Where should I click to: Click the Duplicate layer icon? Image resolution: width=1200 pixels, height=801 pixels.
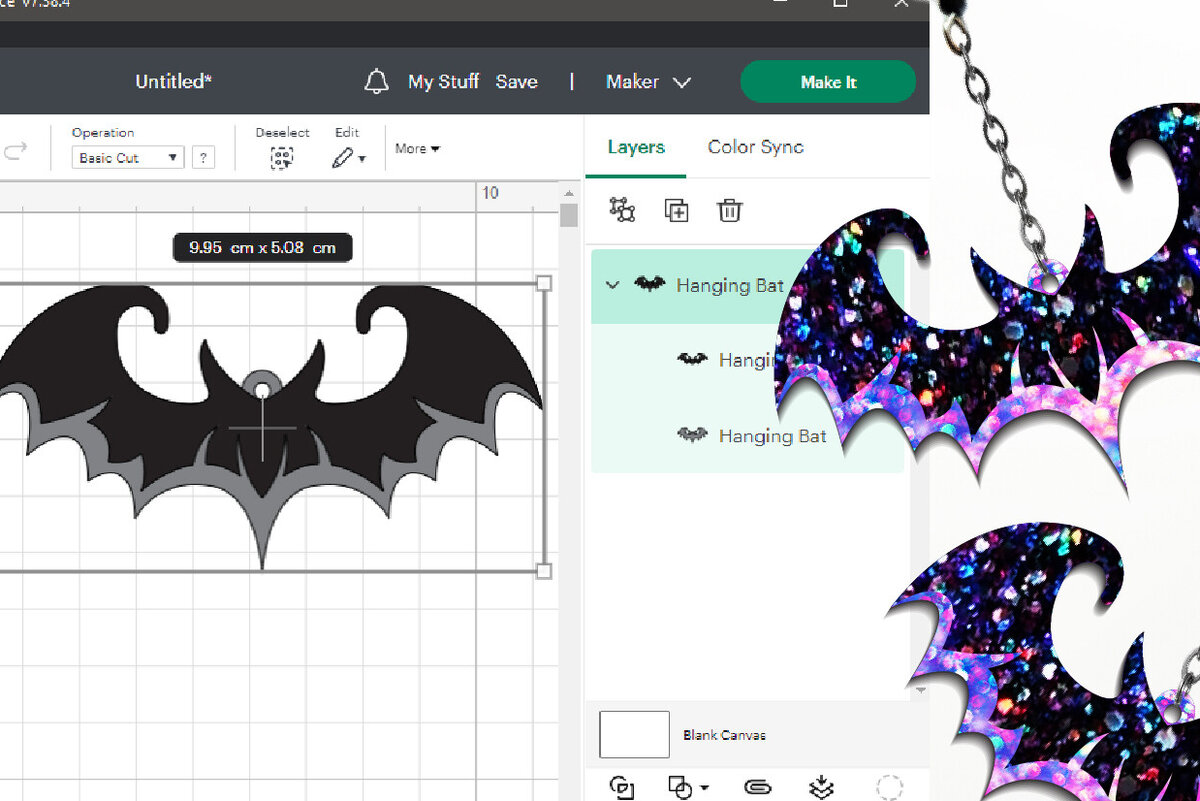point(676,210)
